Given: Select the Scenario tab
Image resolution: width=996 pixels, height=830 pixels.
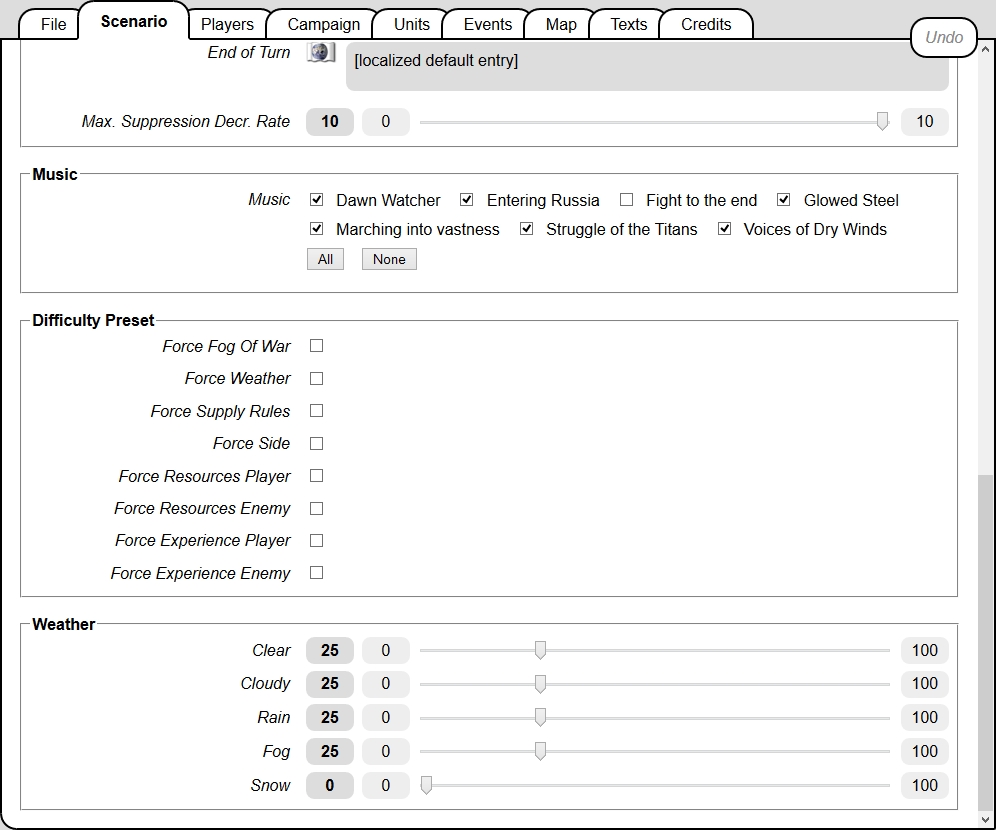Looking at the screenshot, I should 133,22.
